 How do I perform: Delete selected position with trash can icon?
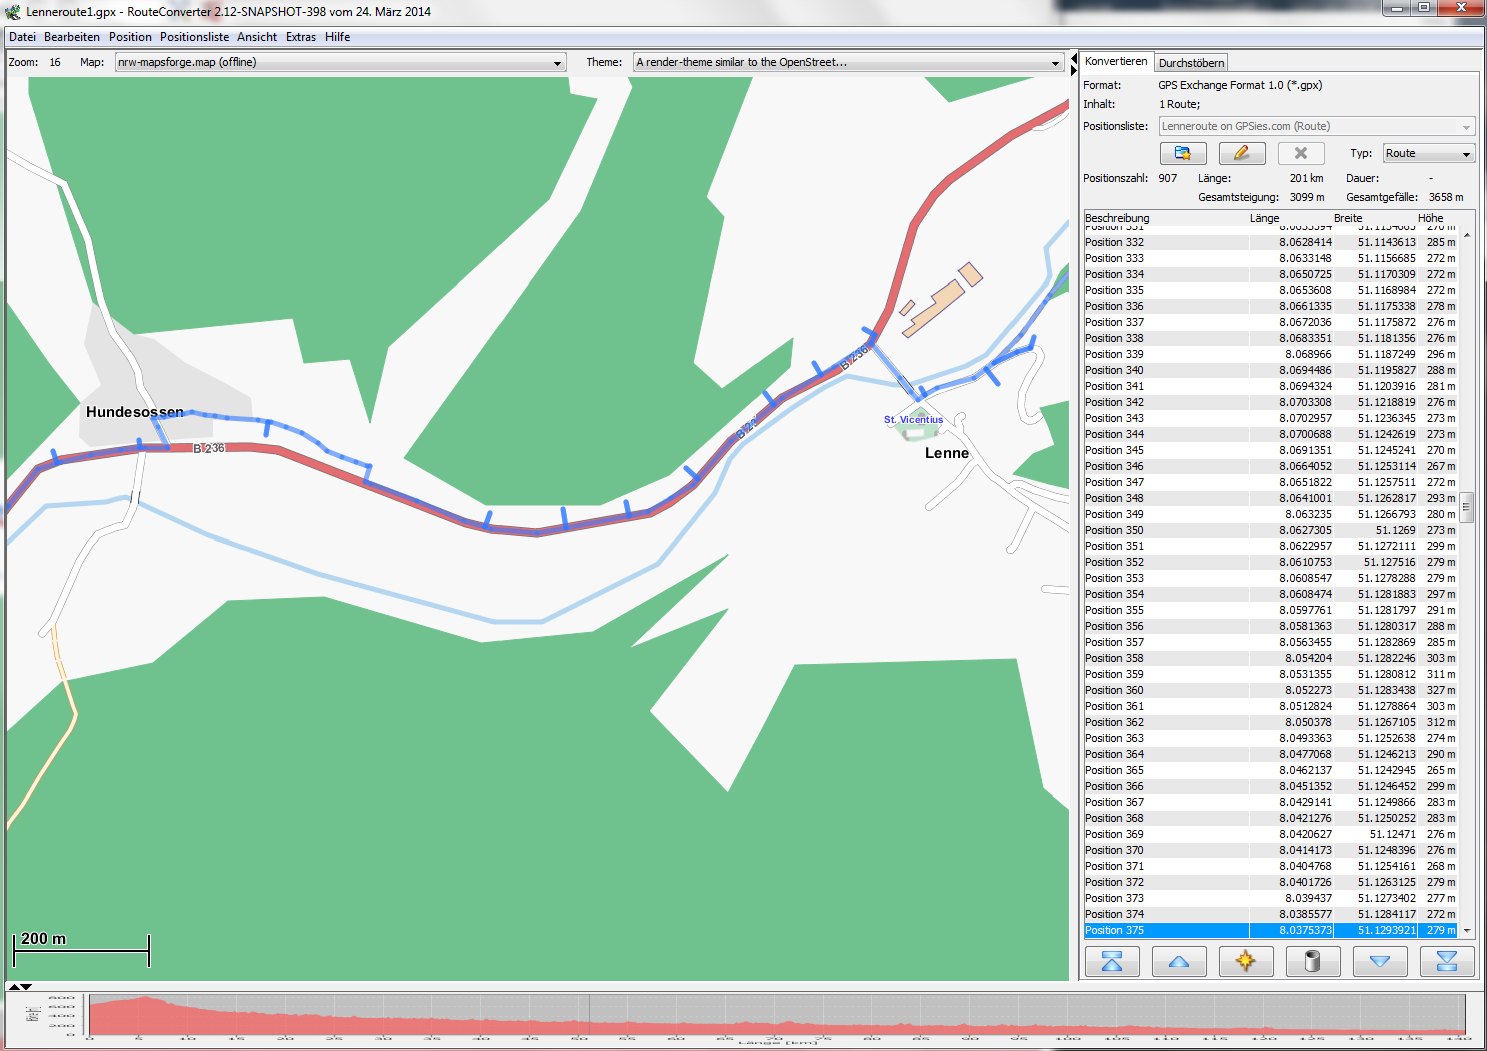coord(1313,962)
